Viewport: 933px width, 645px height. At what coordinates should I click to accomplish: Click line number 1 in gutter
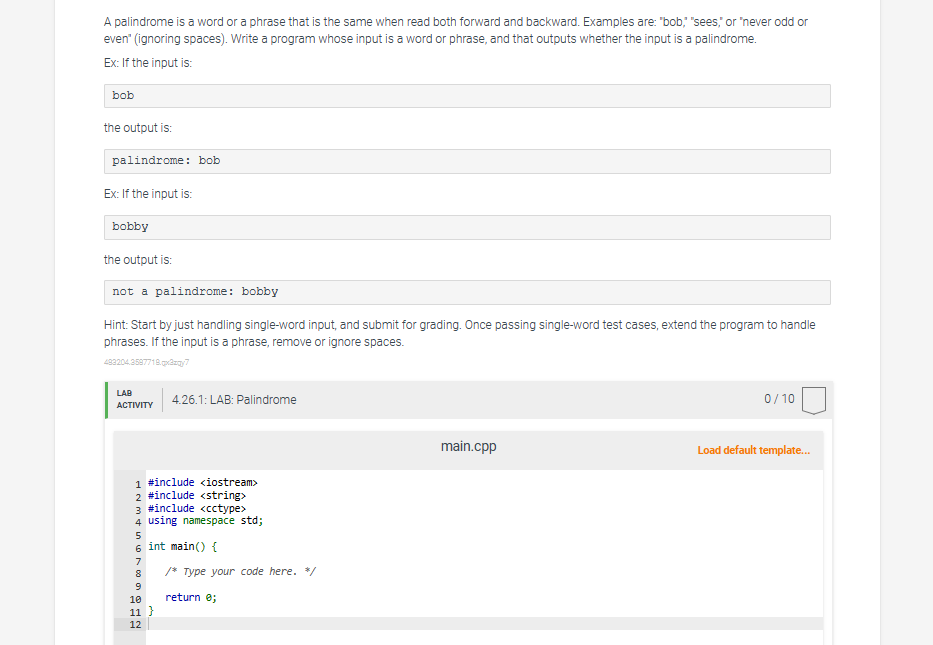[x=138, y=484]
